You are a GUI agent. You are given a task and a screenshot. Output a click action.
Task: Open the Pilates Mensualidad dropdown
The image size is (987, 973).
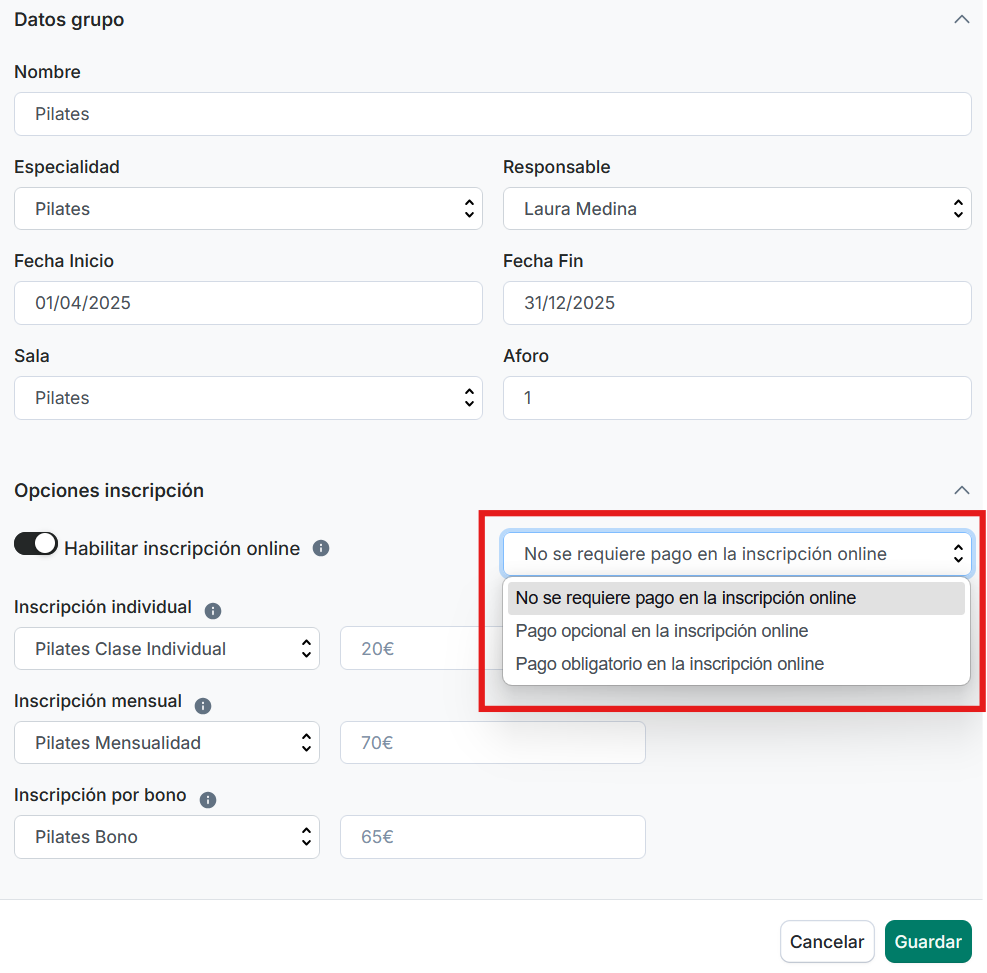pyautogui.click(x=167, y=743)
